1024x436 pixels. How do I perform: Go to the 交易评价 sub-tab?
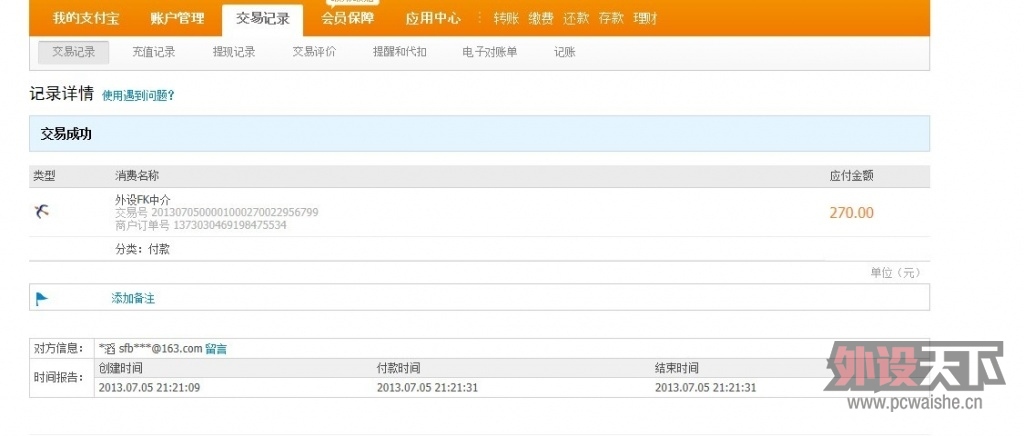pyautogui.click(x=314, y=52)
